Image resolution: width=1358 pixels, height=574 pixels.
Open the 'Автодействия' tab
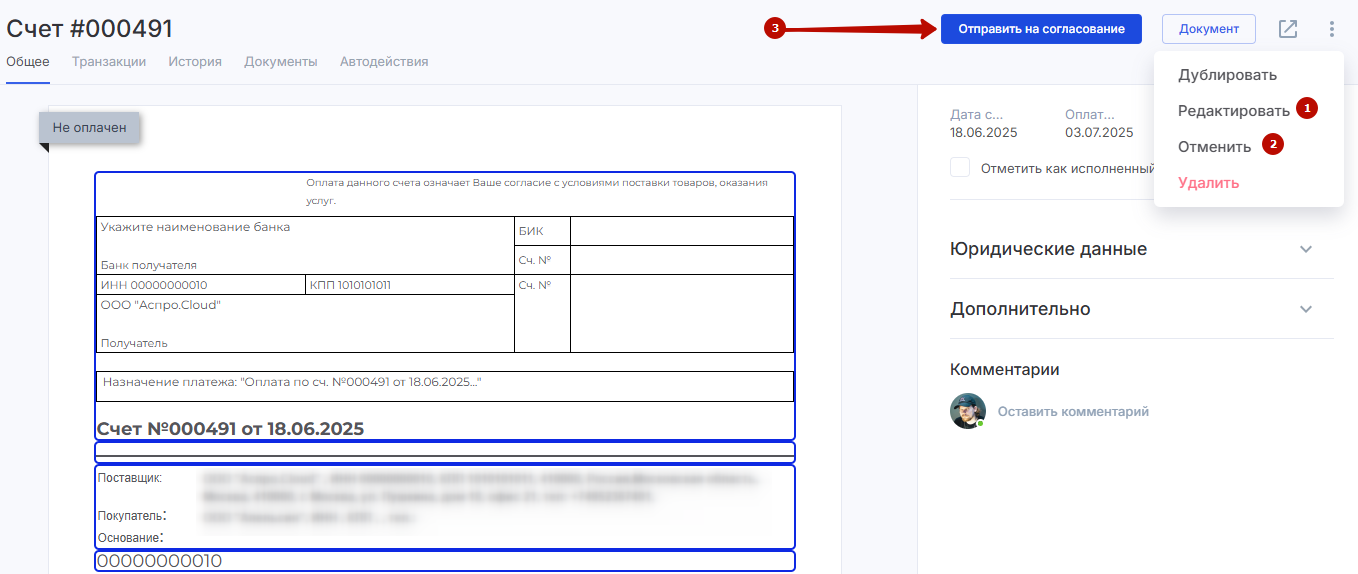[x=384, y=62]
